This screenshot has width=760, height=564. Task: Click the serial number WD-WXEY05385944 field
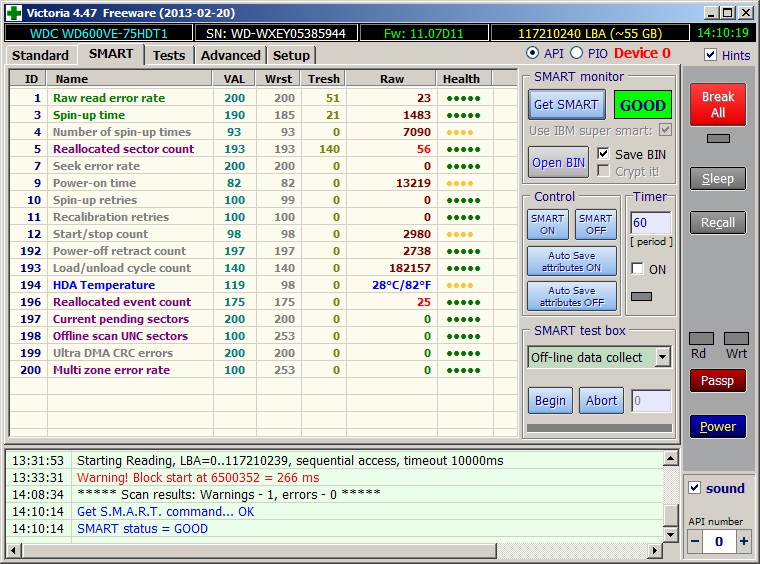point(276,33)
